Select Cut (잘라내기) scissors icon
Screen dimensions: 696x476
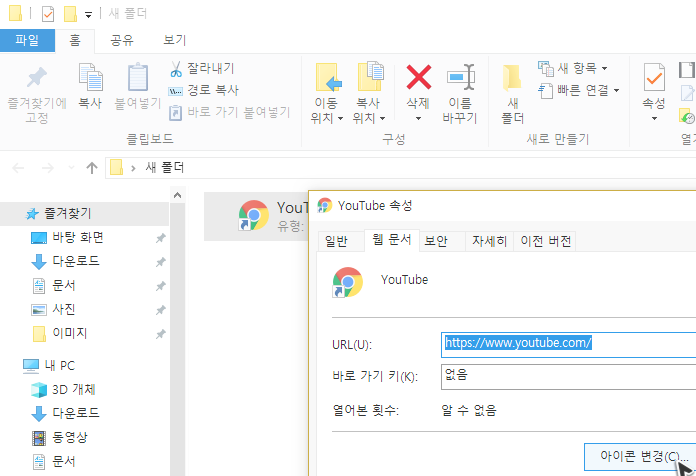pos(176,69)
